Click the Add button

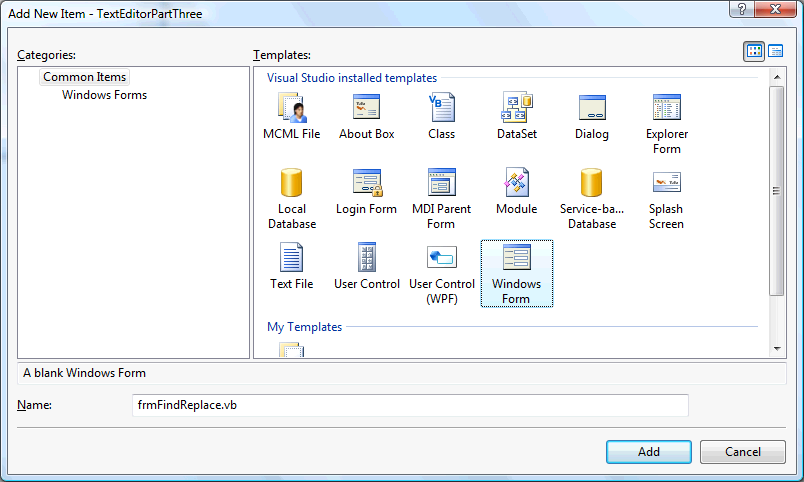click(649, 452)
